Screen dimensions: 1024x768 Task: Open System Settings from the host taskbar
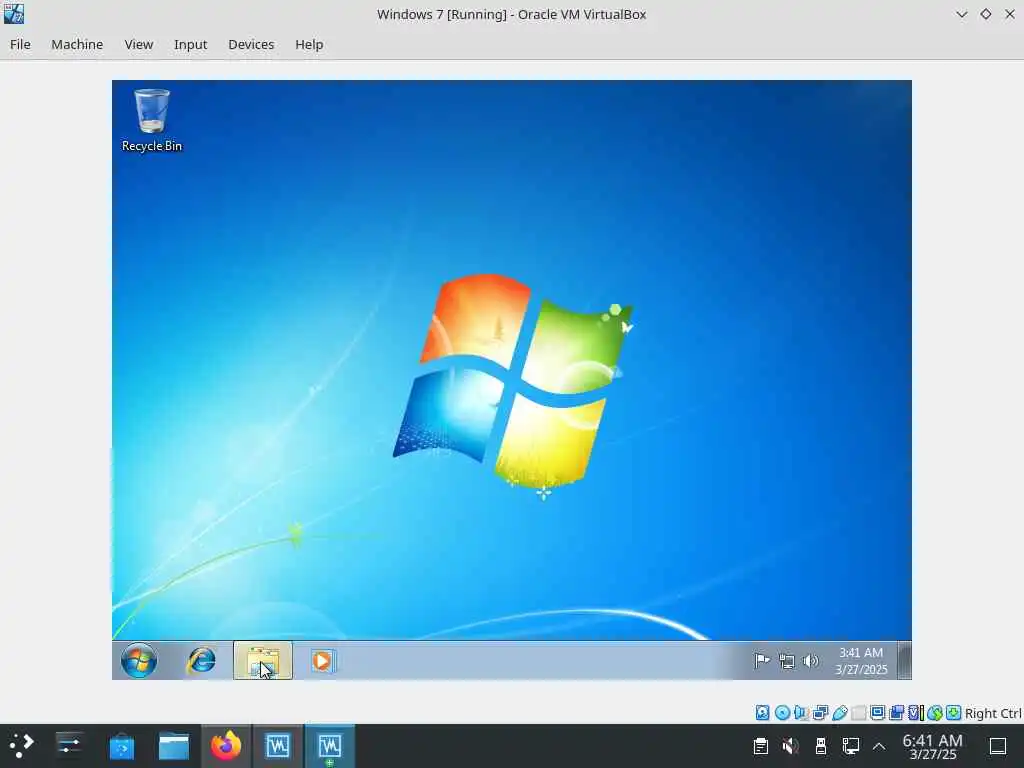(x=69, y=745)
